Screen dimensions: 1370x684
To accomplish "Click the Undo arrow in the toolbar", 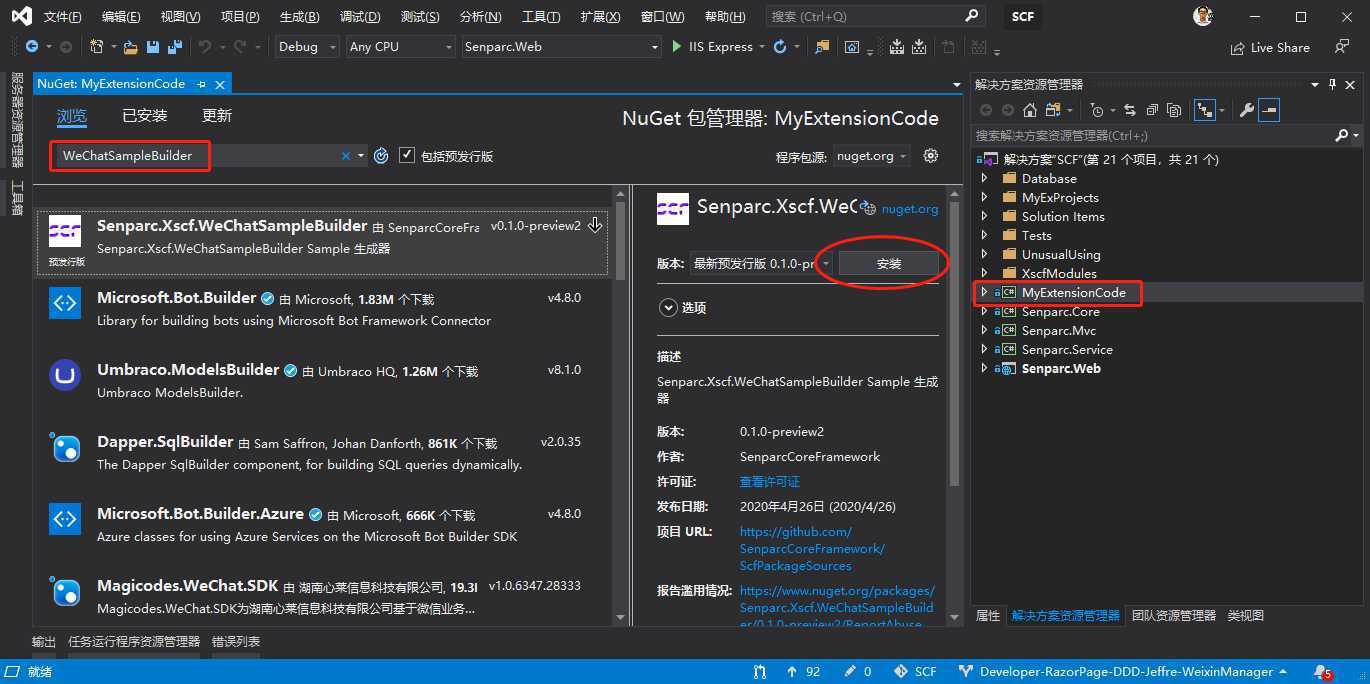I will [x=205, y=47].
